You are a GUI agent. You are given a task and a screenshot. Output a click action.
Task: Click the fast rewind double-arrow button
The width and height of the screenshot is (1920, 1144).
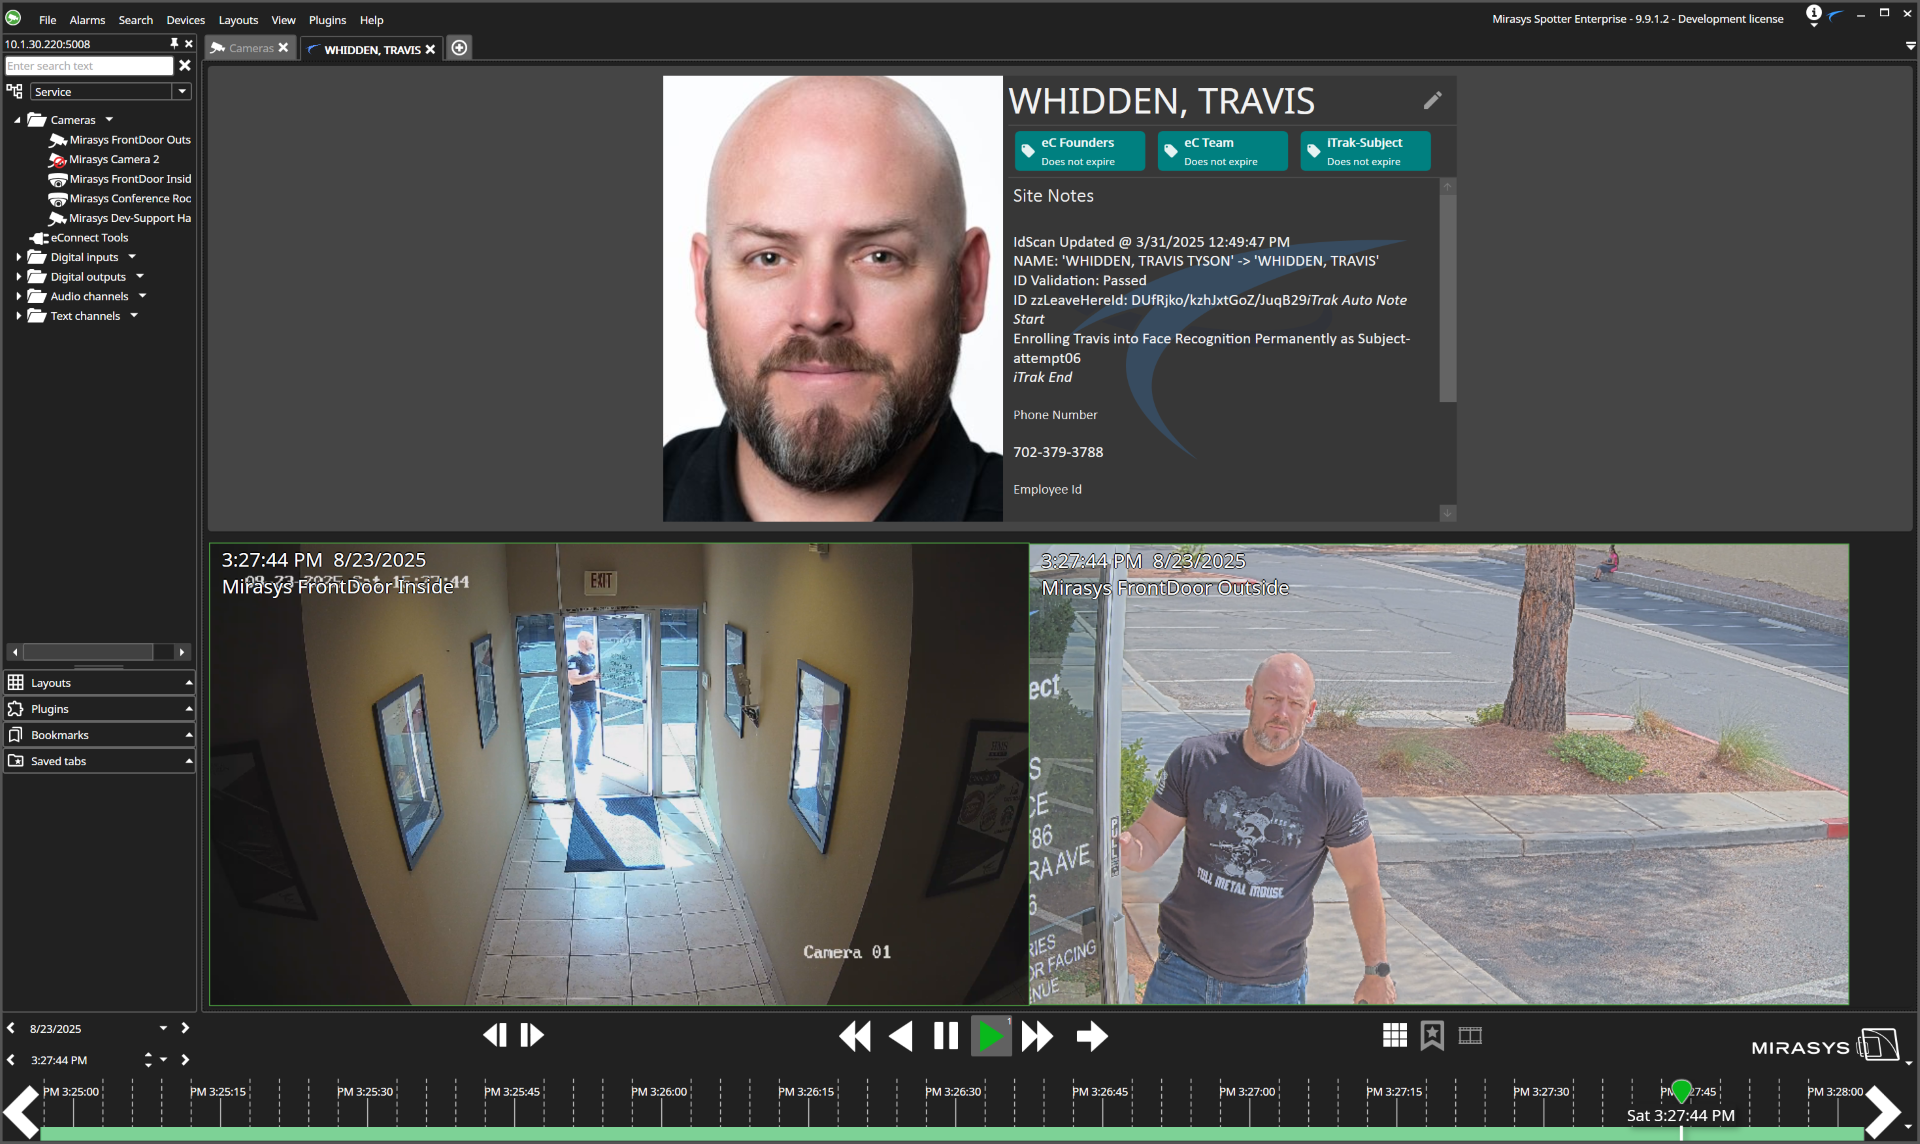(x=855, y=1036)
